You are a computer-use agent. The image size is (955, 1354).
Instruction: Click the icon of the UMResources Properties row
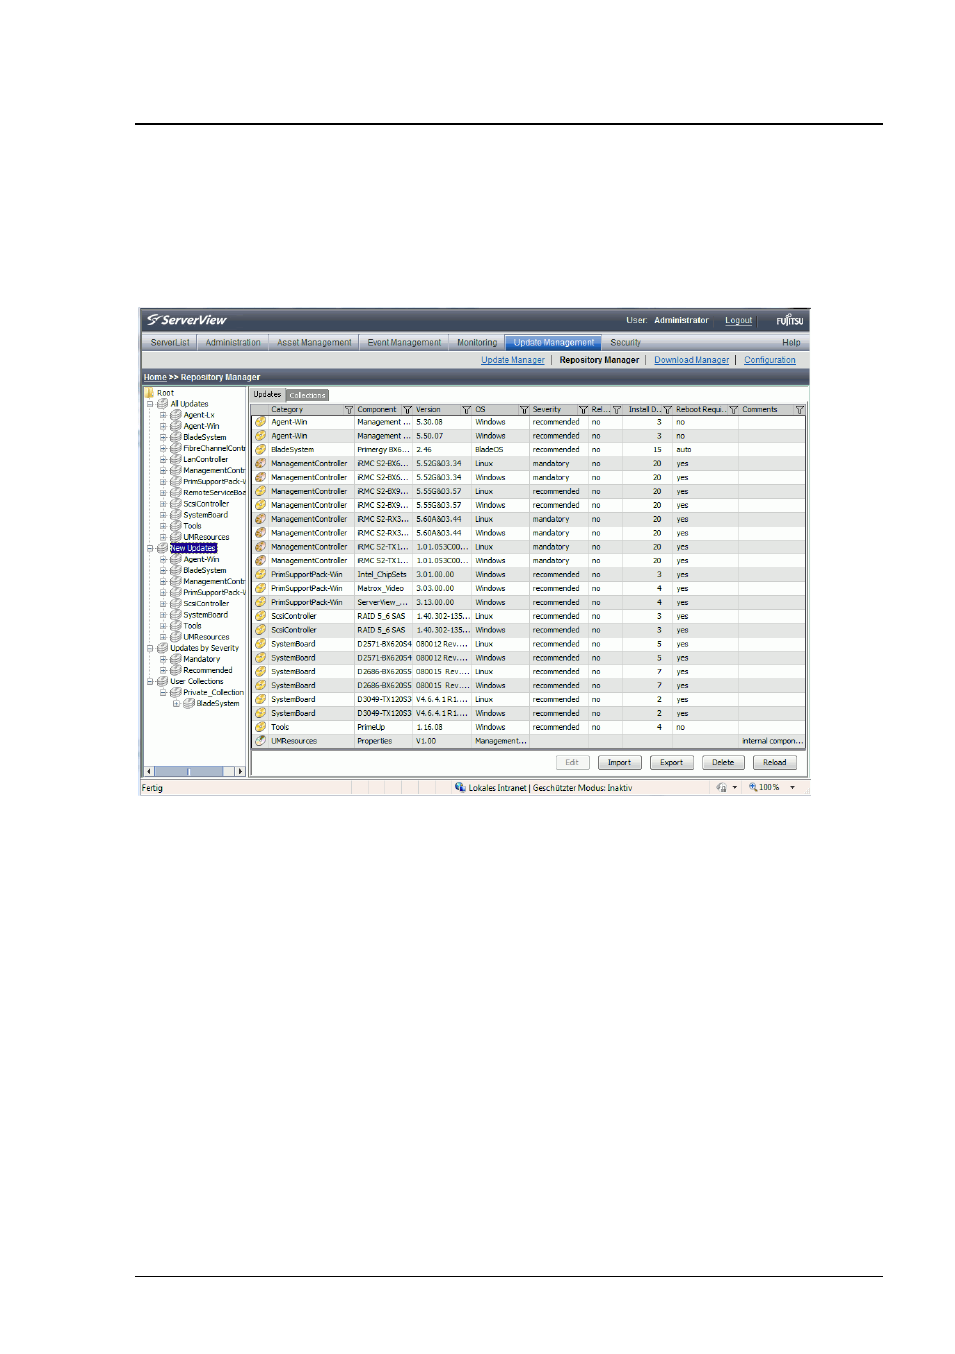pyautogui.click(x=260, y=741)
